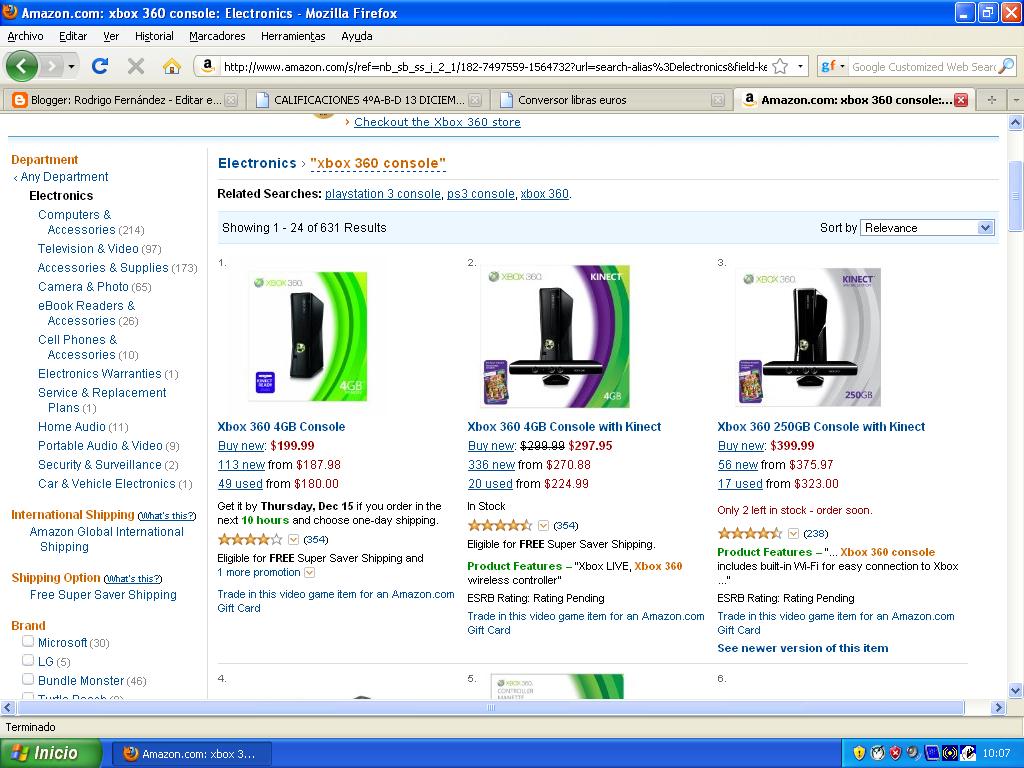Click the Forward navigation arrow
Viewport: 1024px width, 768px height.
[x=51, y=66]
